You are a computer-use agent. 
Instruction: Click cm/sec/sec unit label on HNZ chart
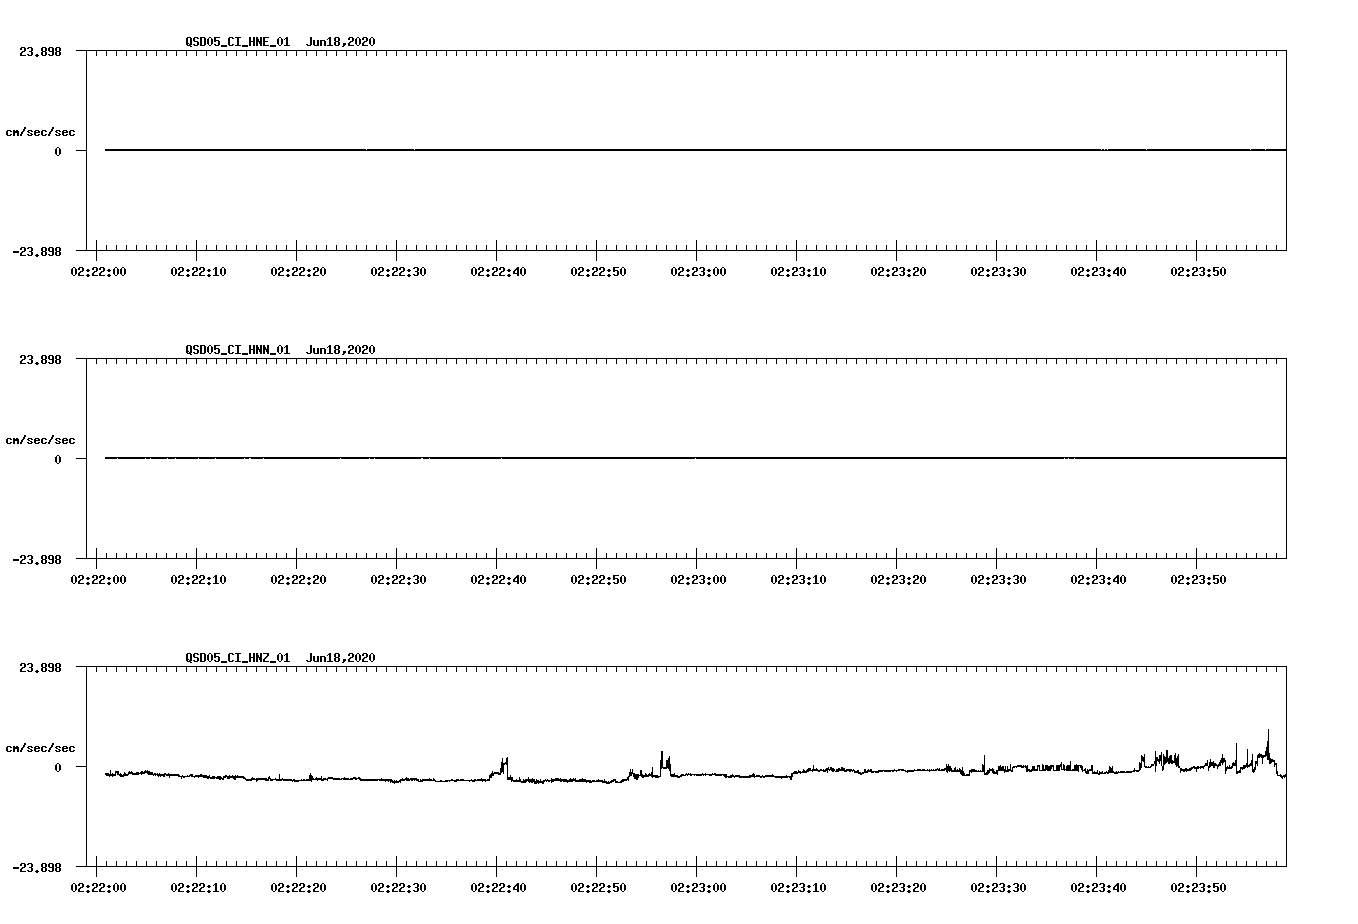coord(40,748)
